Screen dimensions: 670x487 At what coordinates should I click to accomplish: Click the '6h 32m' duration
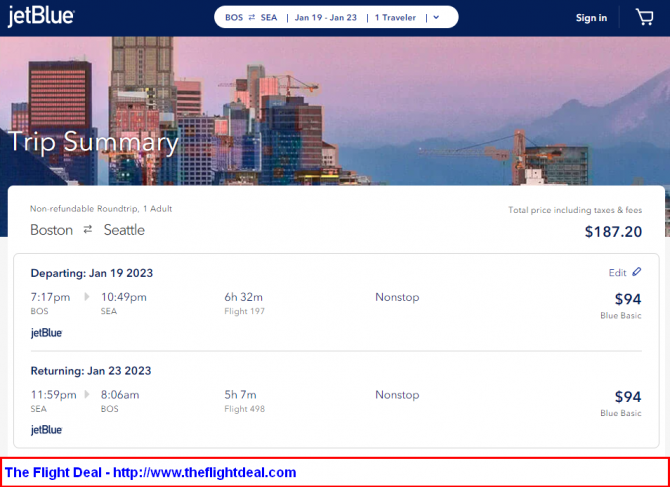pyautogui.click(x=244, y=297)
